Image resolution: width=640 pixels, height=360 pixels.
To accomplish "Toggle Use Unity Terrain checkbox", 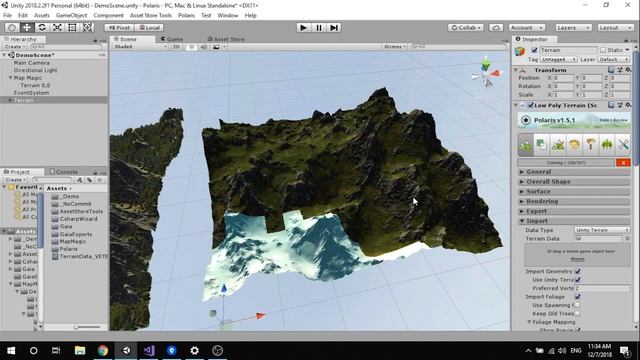I will 578,280.
